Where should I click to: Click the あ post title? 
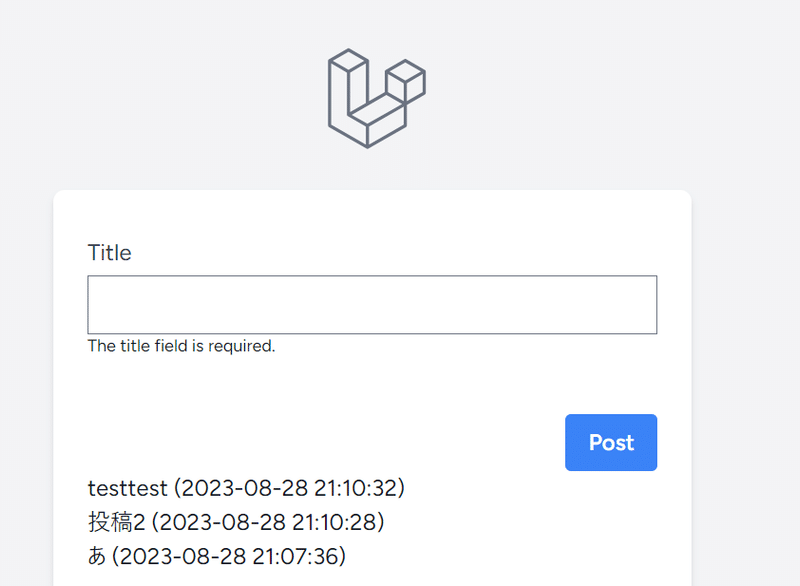click(x=97, y=556)
